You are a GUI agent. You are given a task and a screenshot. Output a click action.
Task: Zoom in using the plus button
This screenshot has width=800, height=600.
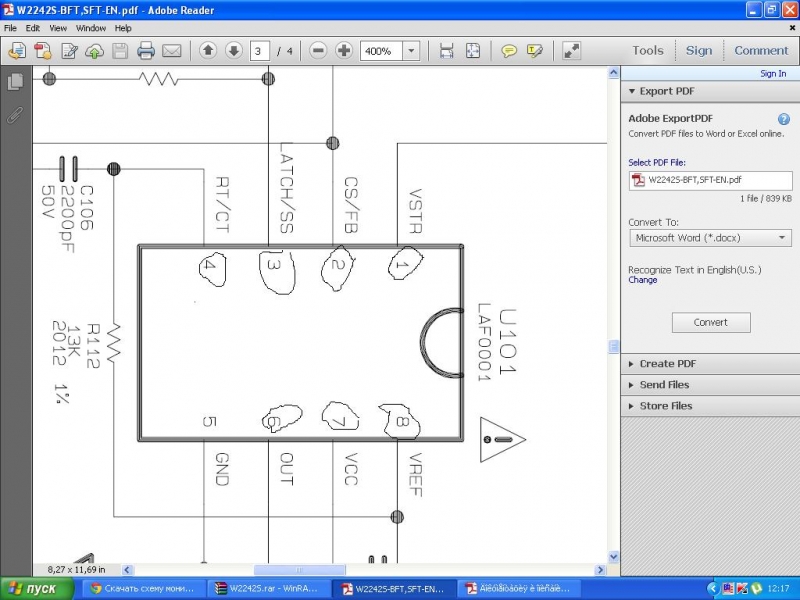[x=344, y=51]
